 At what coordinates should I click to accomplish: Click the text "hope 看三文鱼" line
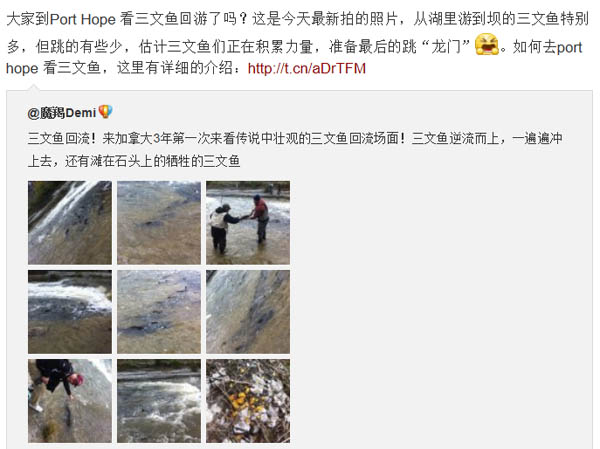[53, 69]
